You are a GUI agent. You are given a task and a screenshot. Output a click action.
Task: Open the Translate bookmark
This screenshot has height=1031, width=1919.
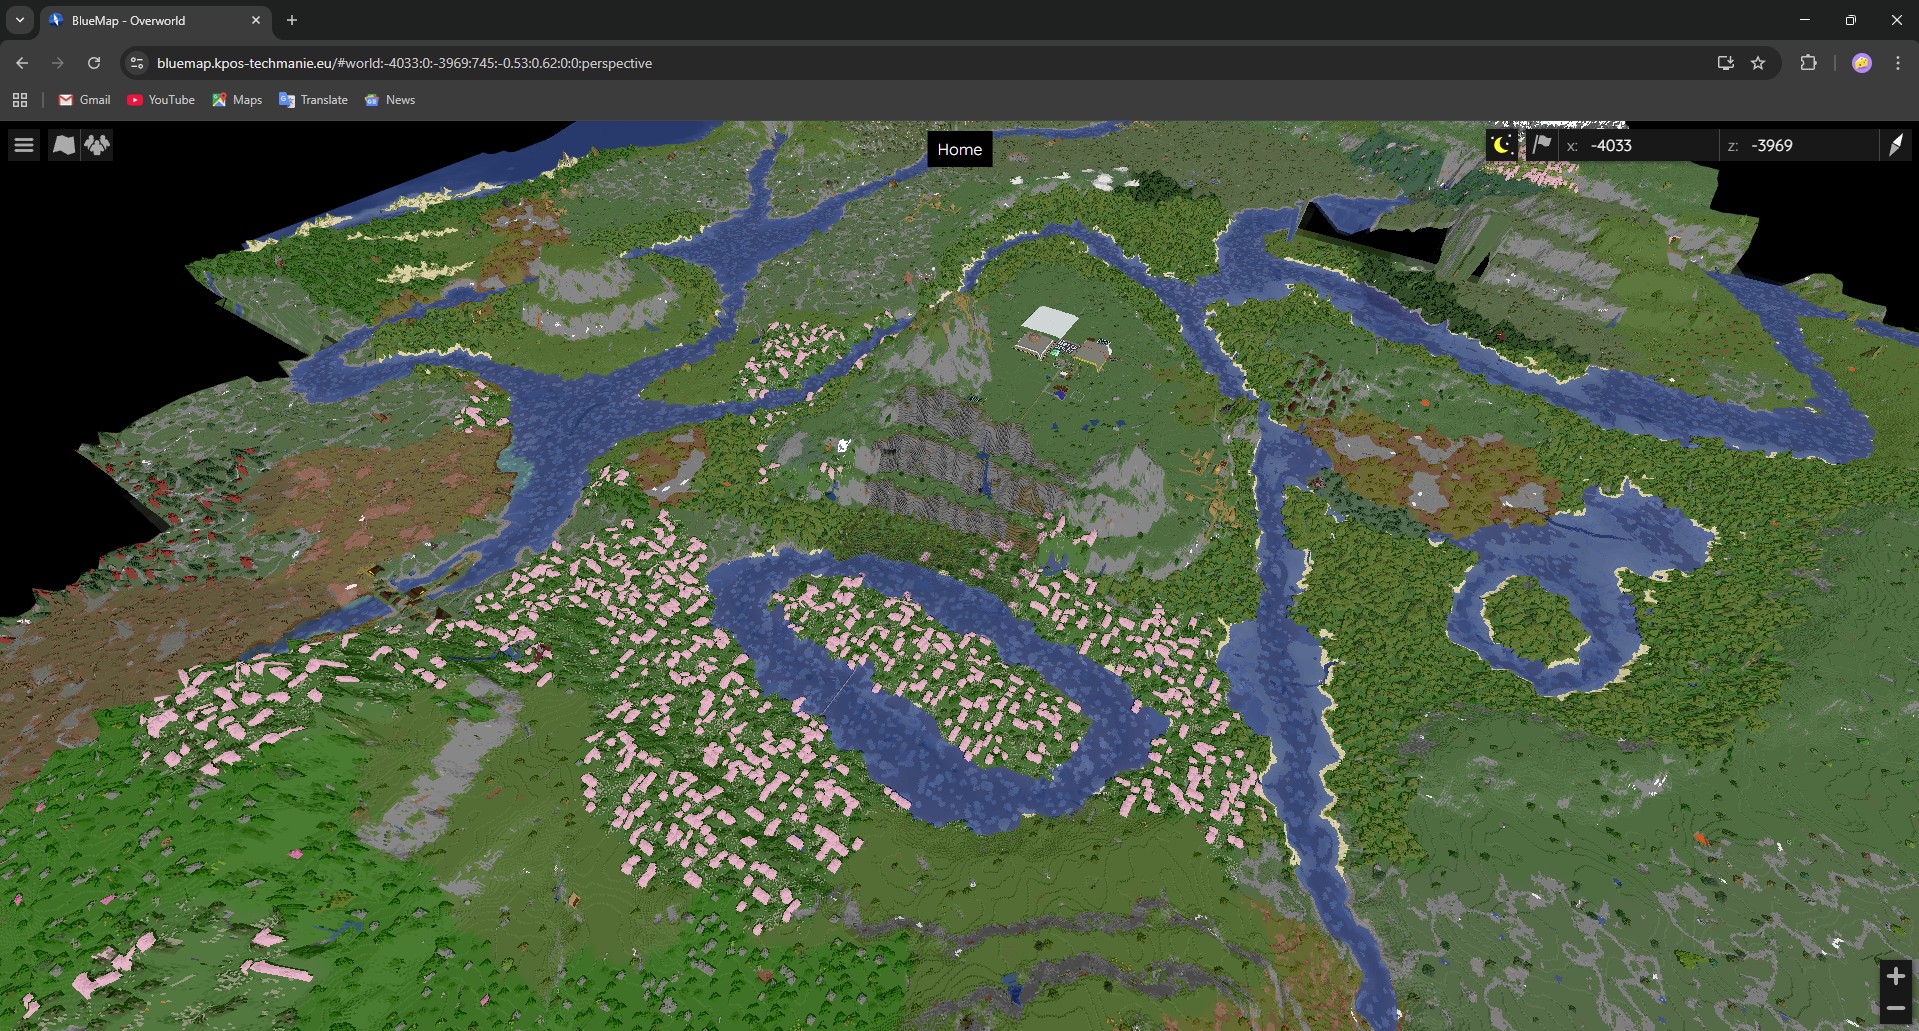[x=313, y=100]
